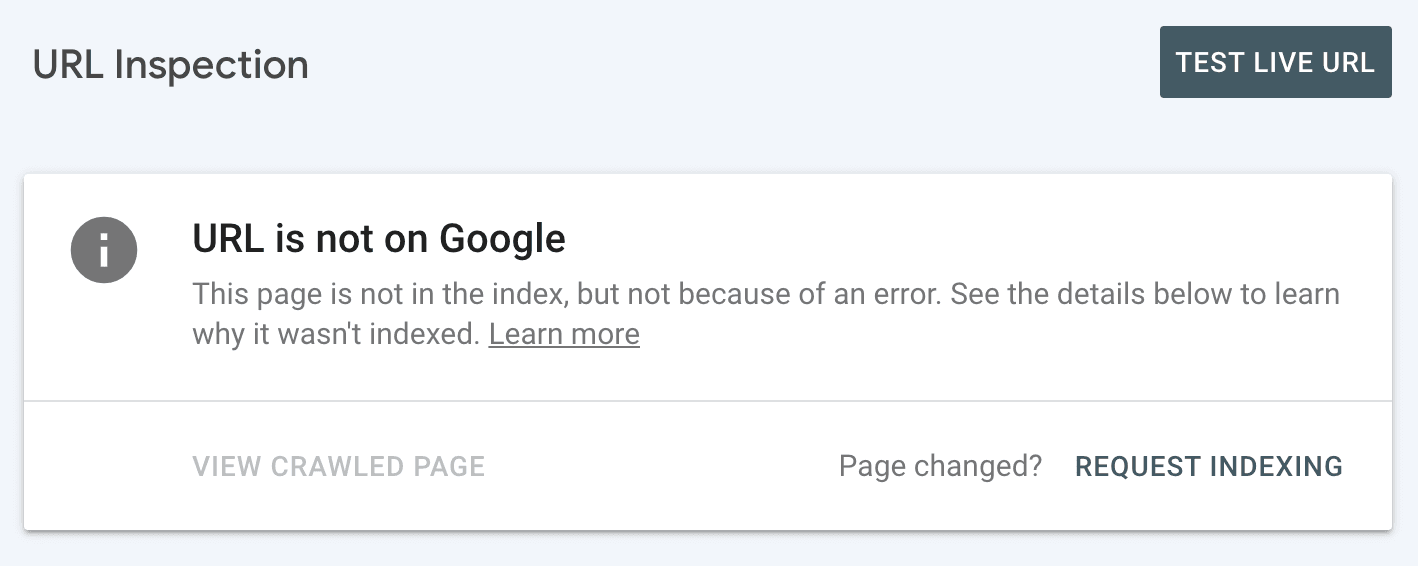Click the word 'REQUEST' in the indexing action
Screen dimensions: 1418x566
click(x=1138, y=466)
